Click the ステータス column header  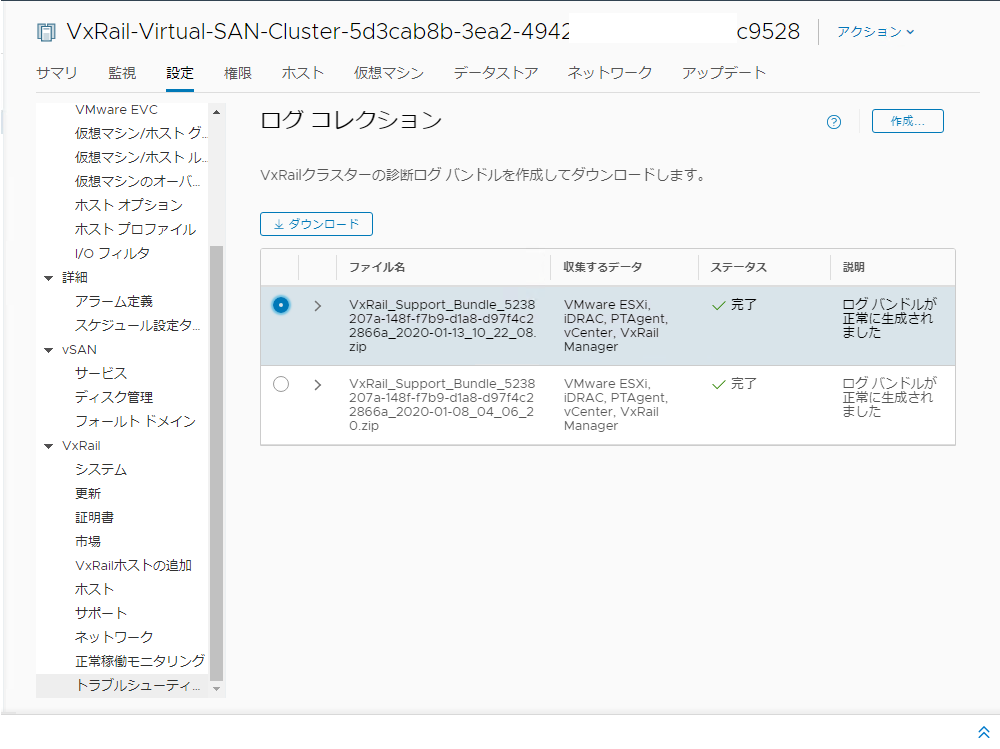pos(739,267)
